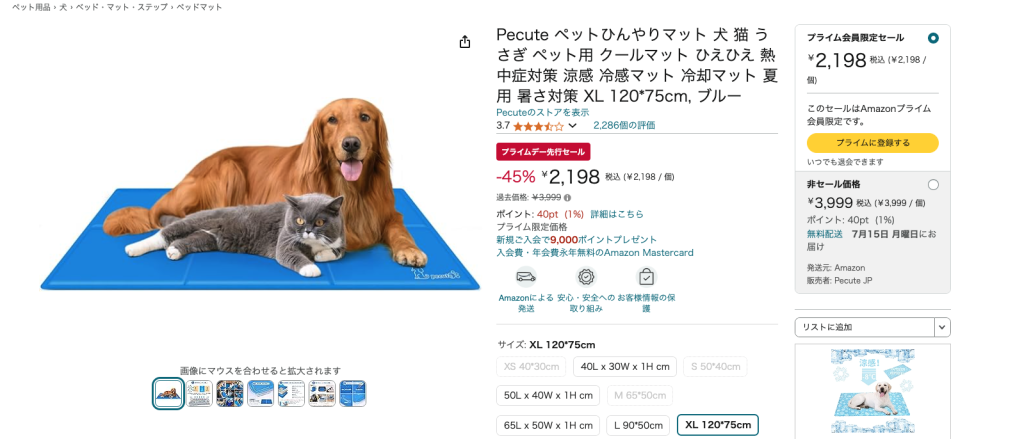Choose the L 90*50cm size option
This screenshot has width=1024, height=439.
[638, 425]
